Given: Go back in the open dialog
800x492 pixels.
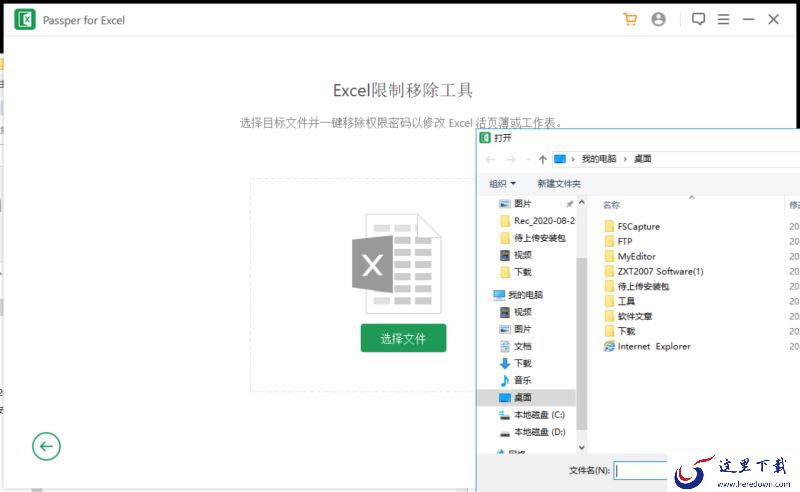Looking at the screenshot, I should (490, 160).
